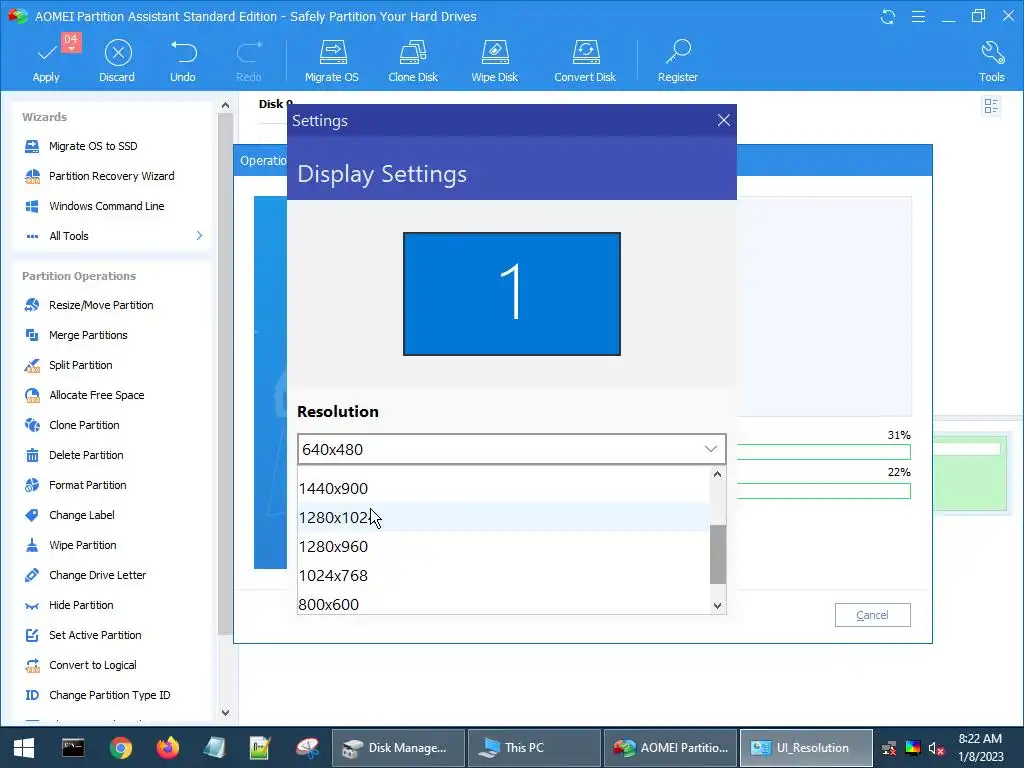This screenshot has height=768, width=1024.
Task: Click refresh icon in title bar
Action: click(x=888, y=16)
